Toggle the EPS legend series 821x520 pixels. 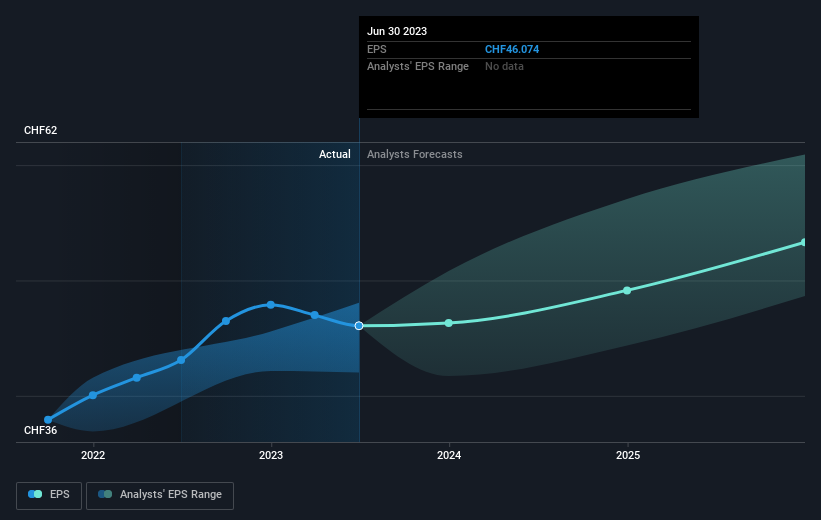(49, 495)
